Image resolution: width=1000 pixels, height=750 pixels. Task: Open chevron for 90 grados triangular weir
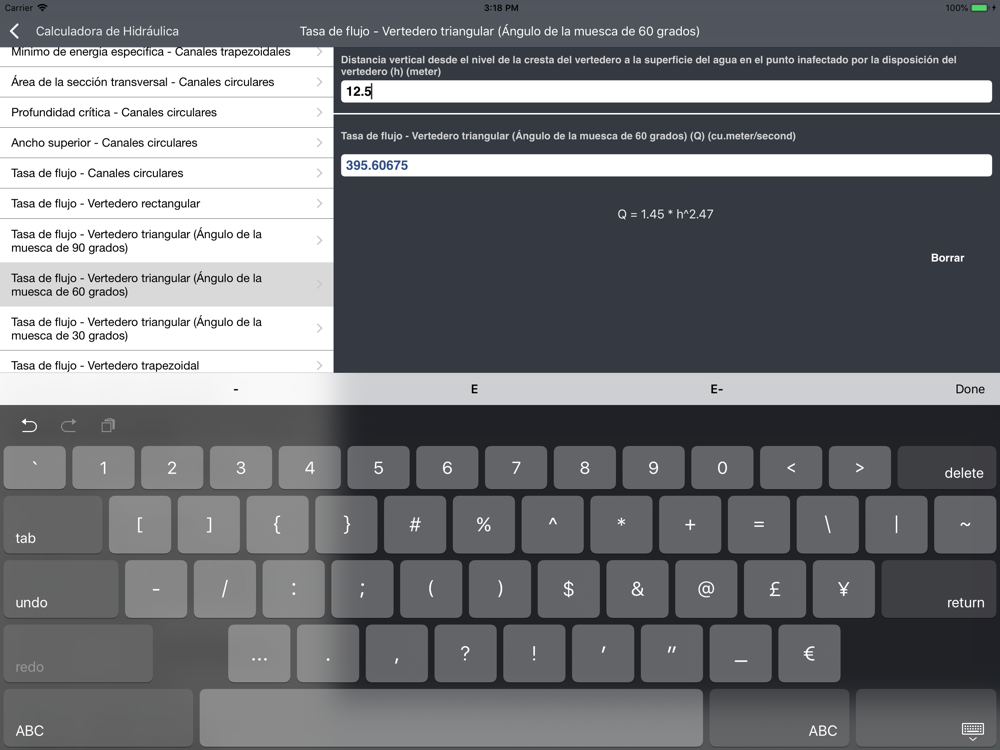pos(320,240)
